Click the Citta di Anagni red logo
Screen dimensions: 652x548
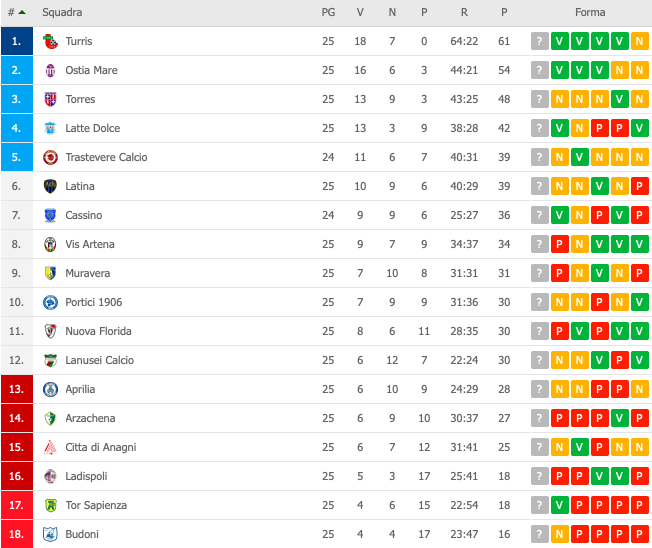click(50, 447)
